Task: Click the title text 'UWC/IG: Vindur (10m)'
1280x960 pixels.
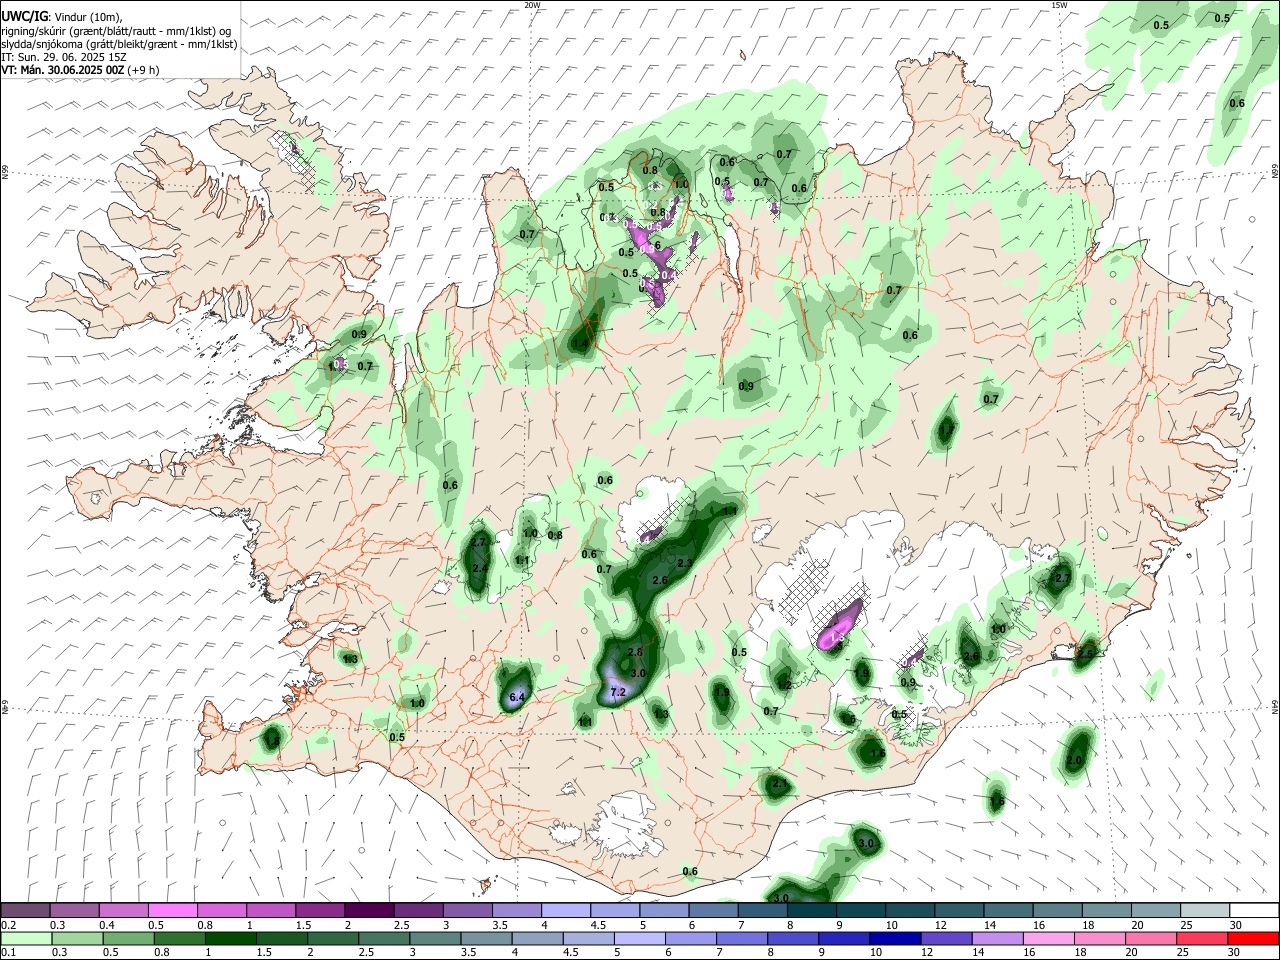Action: click(x=62, y=17)
